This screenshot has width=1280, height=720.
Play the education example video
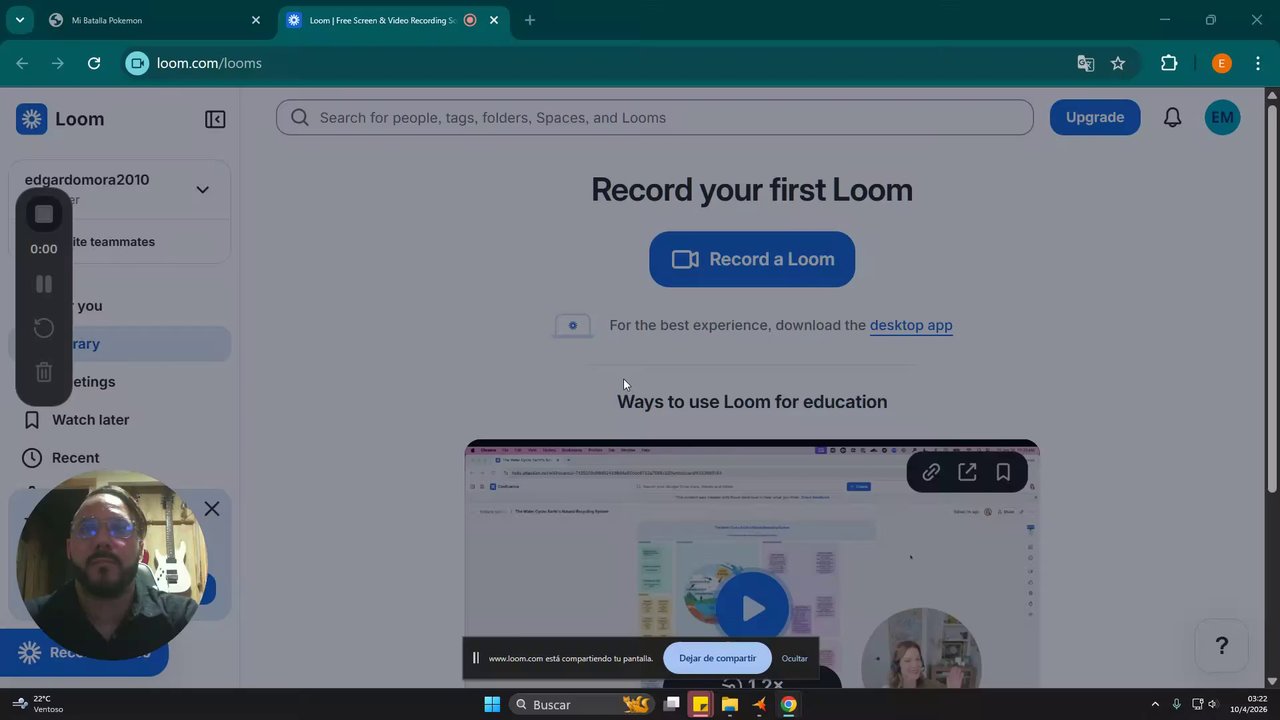pyautogui.click(x=752, y=607)
